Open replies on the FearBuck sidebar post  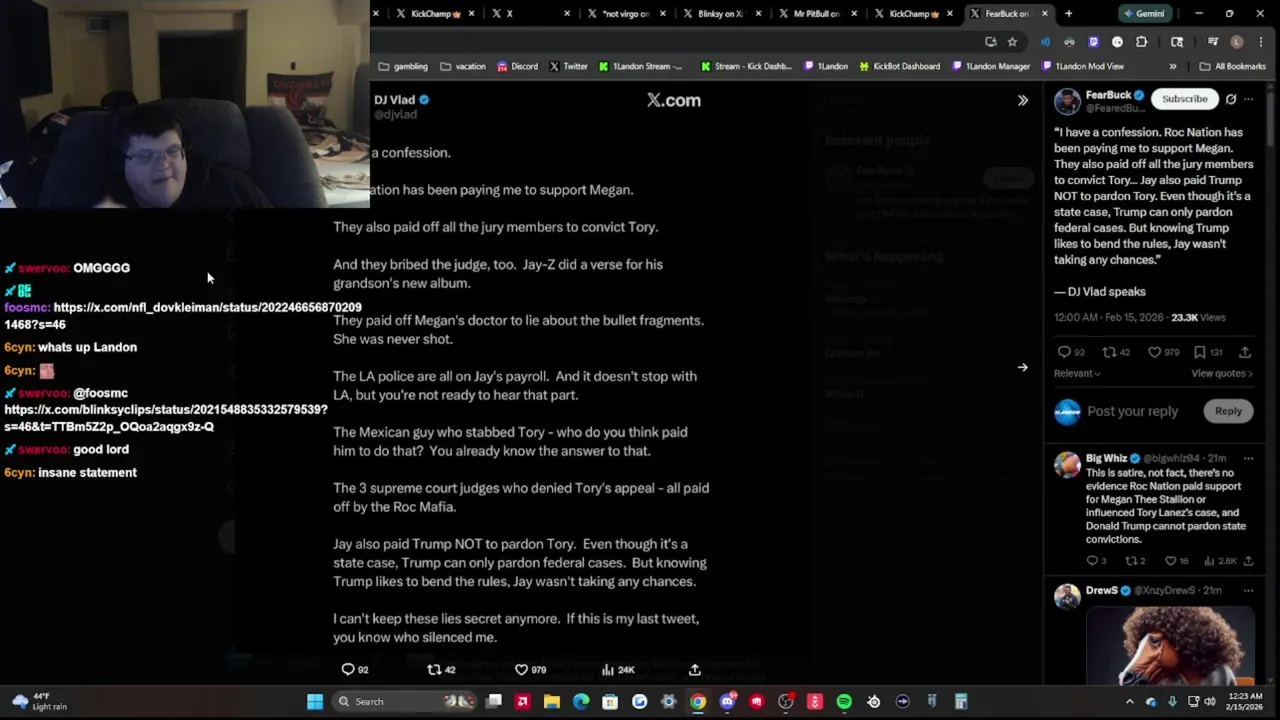pyautogui.click(x=1065, y=352)
